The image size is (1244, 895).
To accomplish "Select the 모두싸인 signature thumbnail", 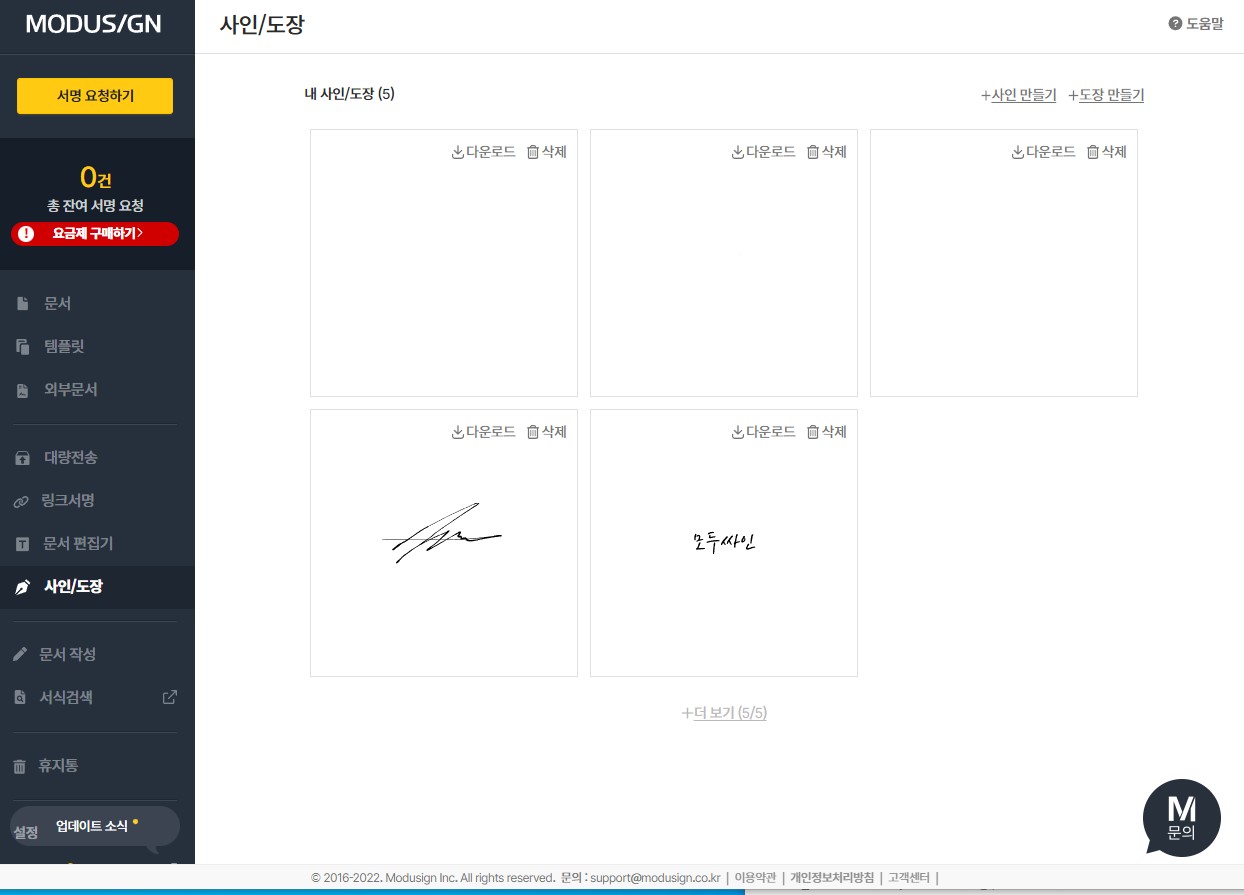I will tap(723, 542).
